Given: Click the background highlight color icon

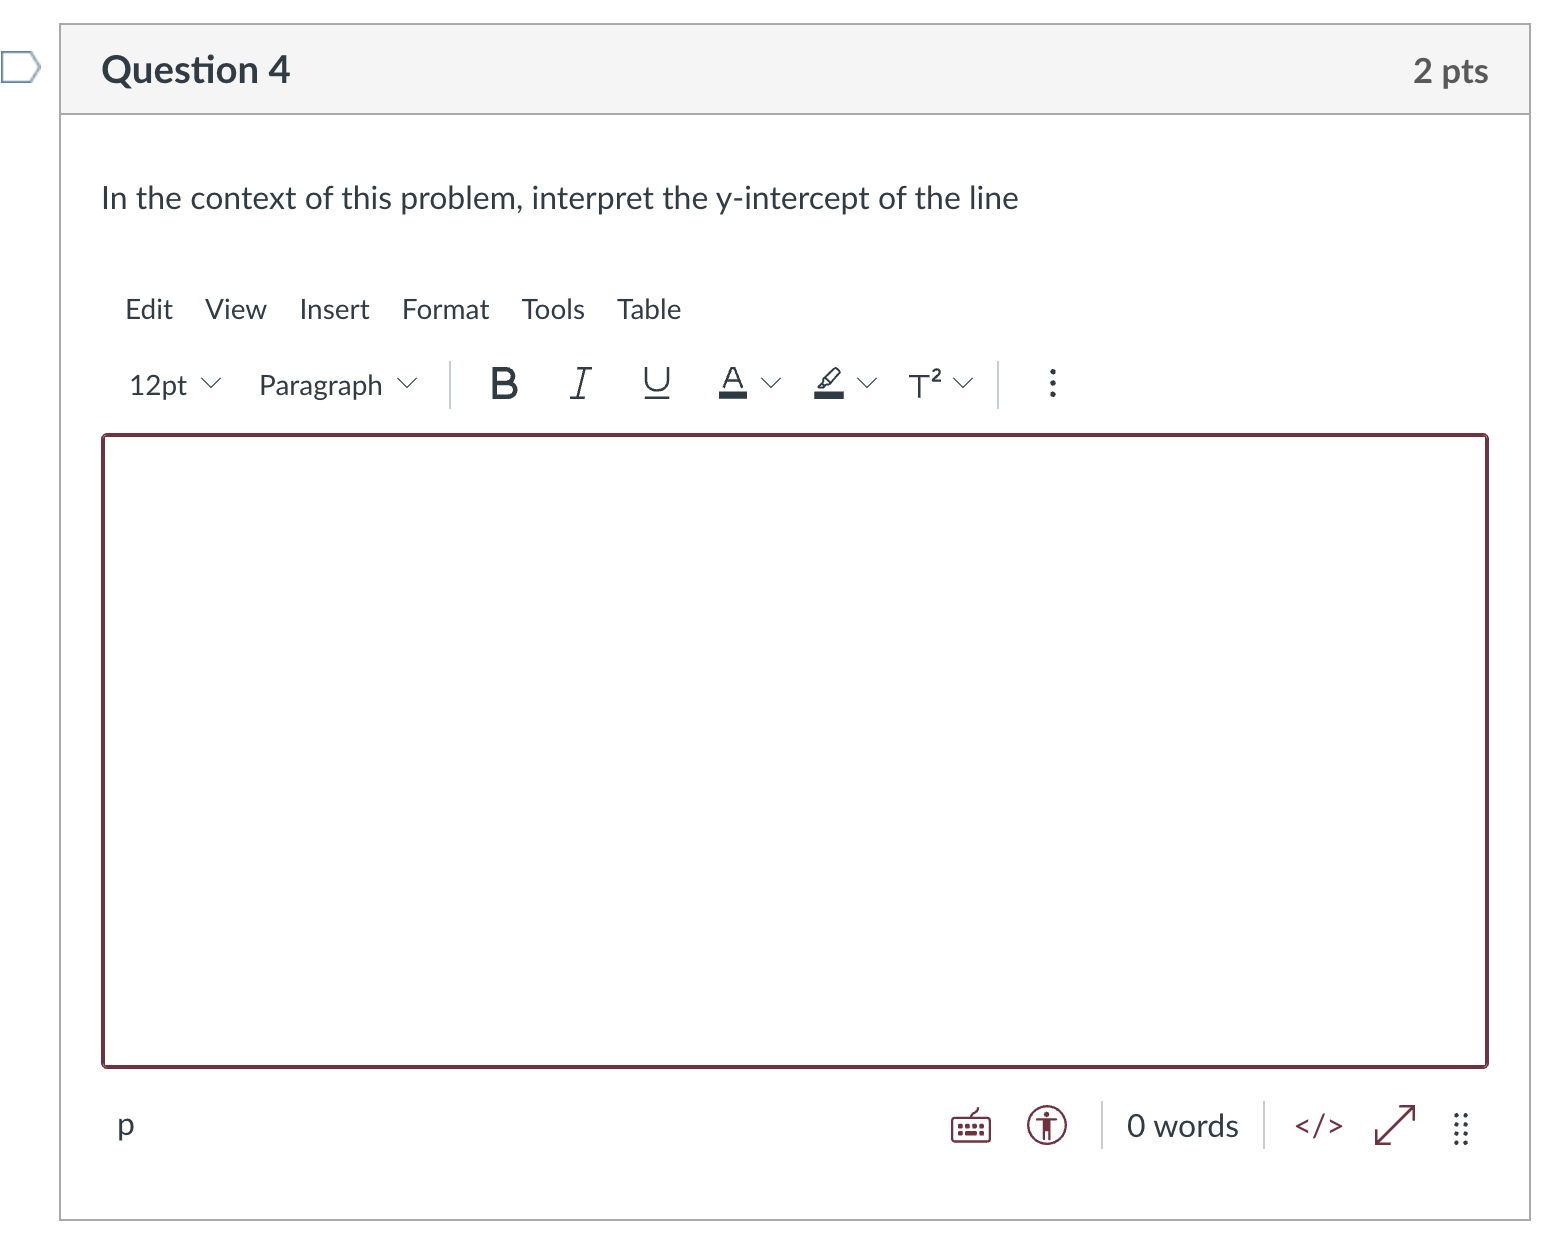Looking at the screenshot, I should pos(829,384).
